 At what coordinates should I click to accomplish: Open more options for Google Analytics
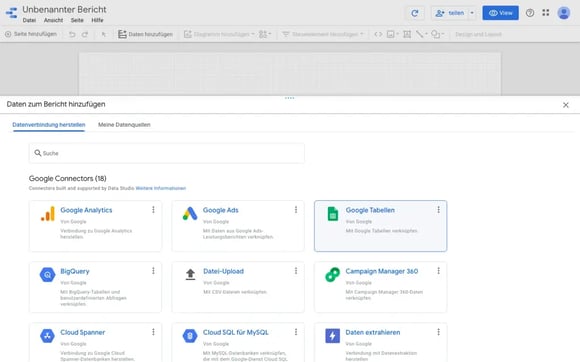pos(153,210)
